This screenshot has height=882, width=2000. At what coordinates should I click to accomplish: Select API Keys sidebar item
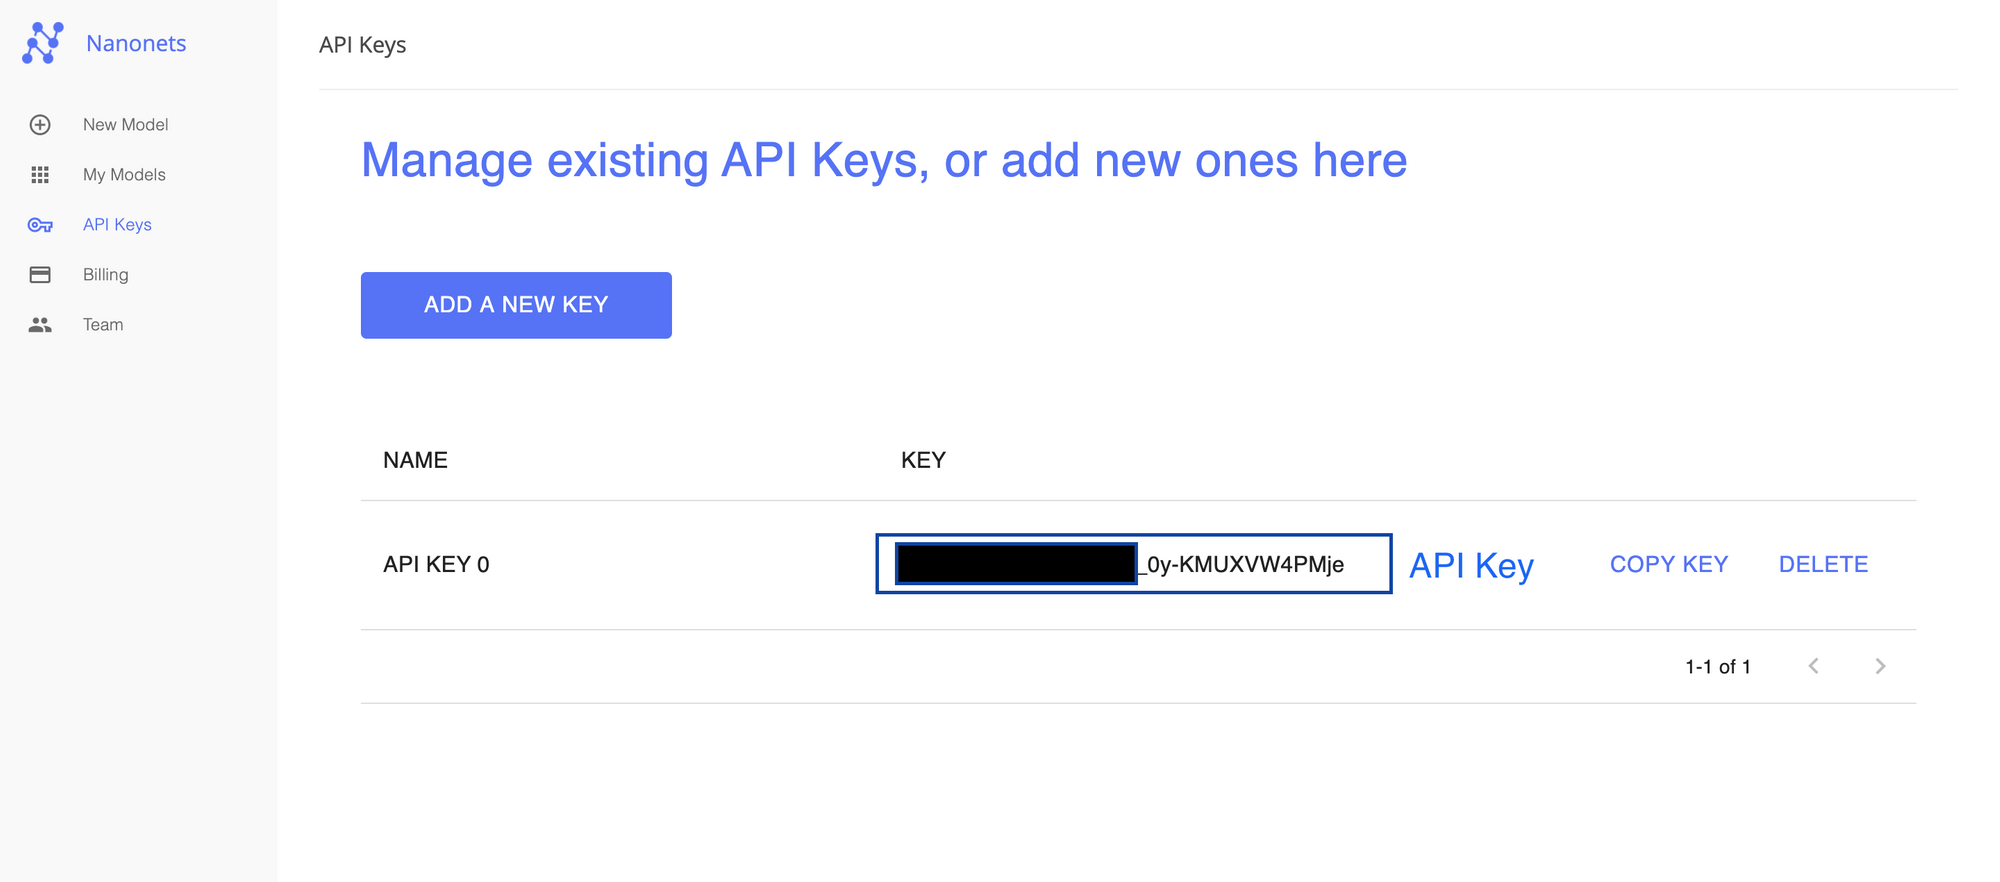coord(117,225)
